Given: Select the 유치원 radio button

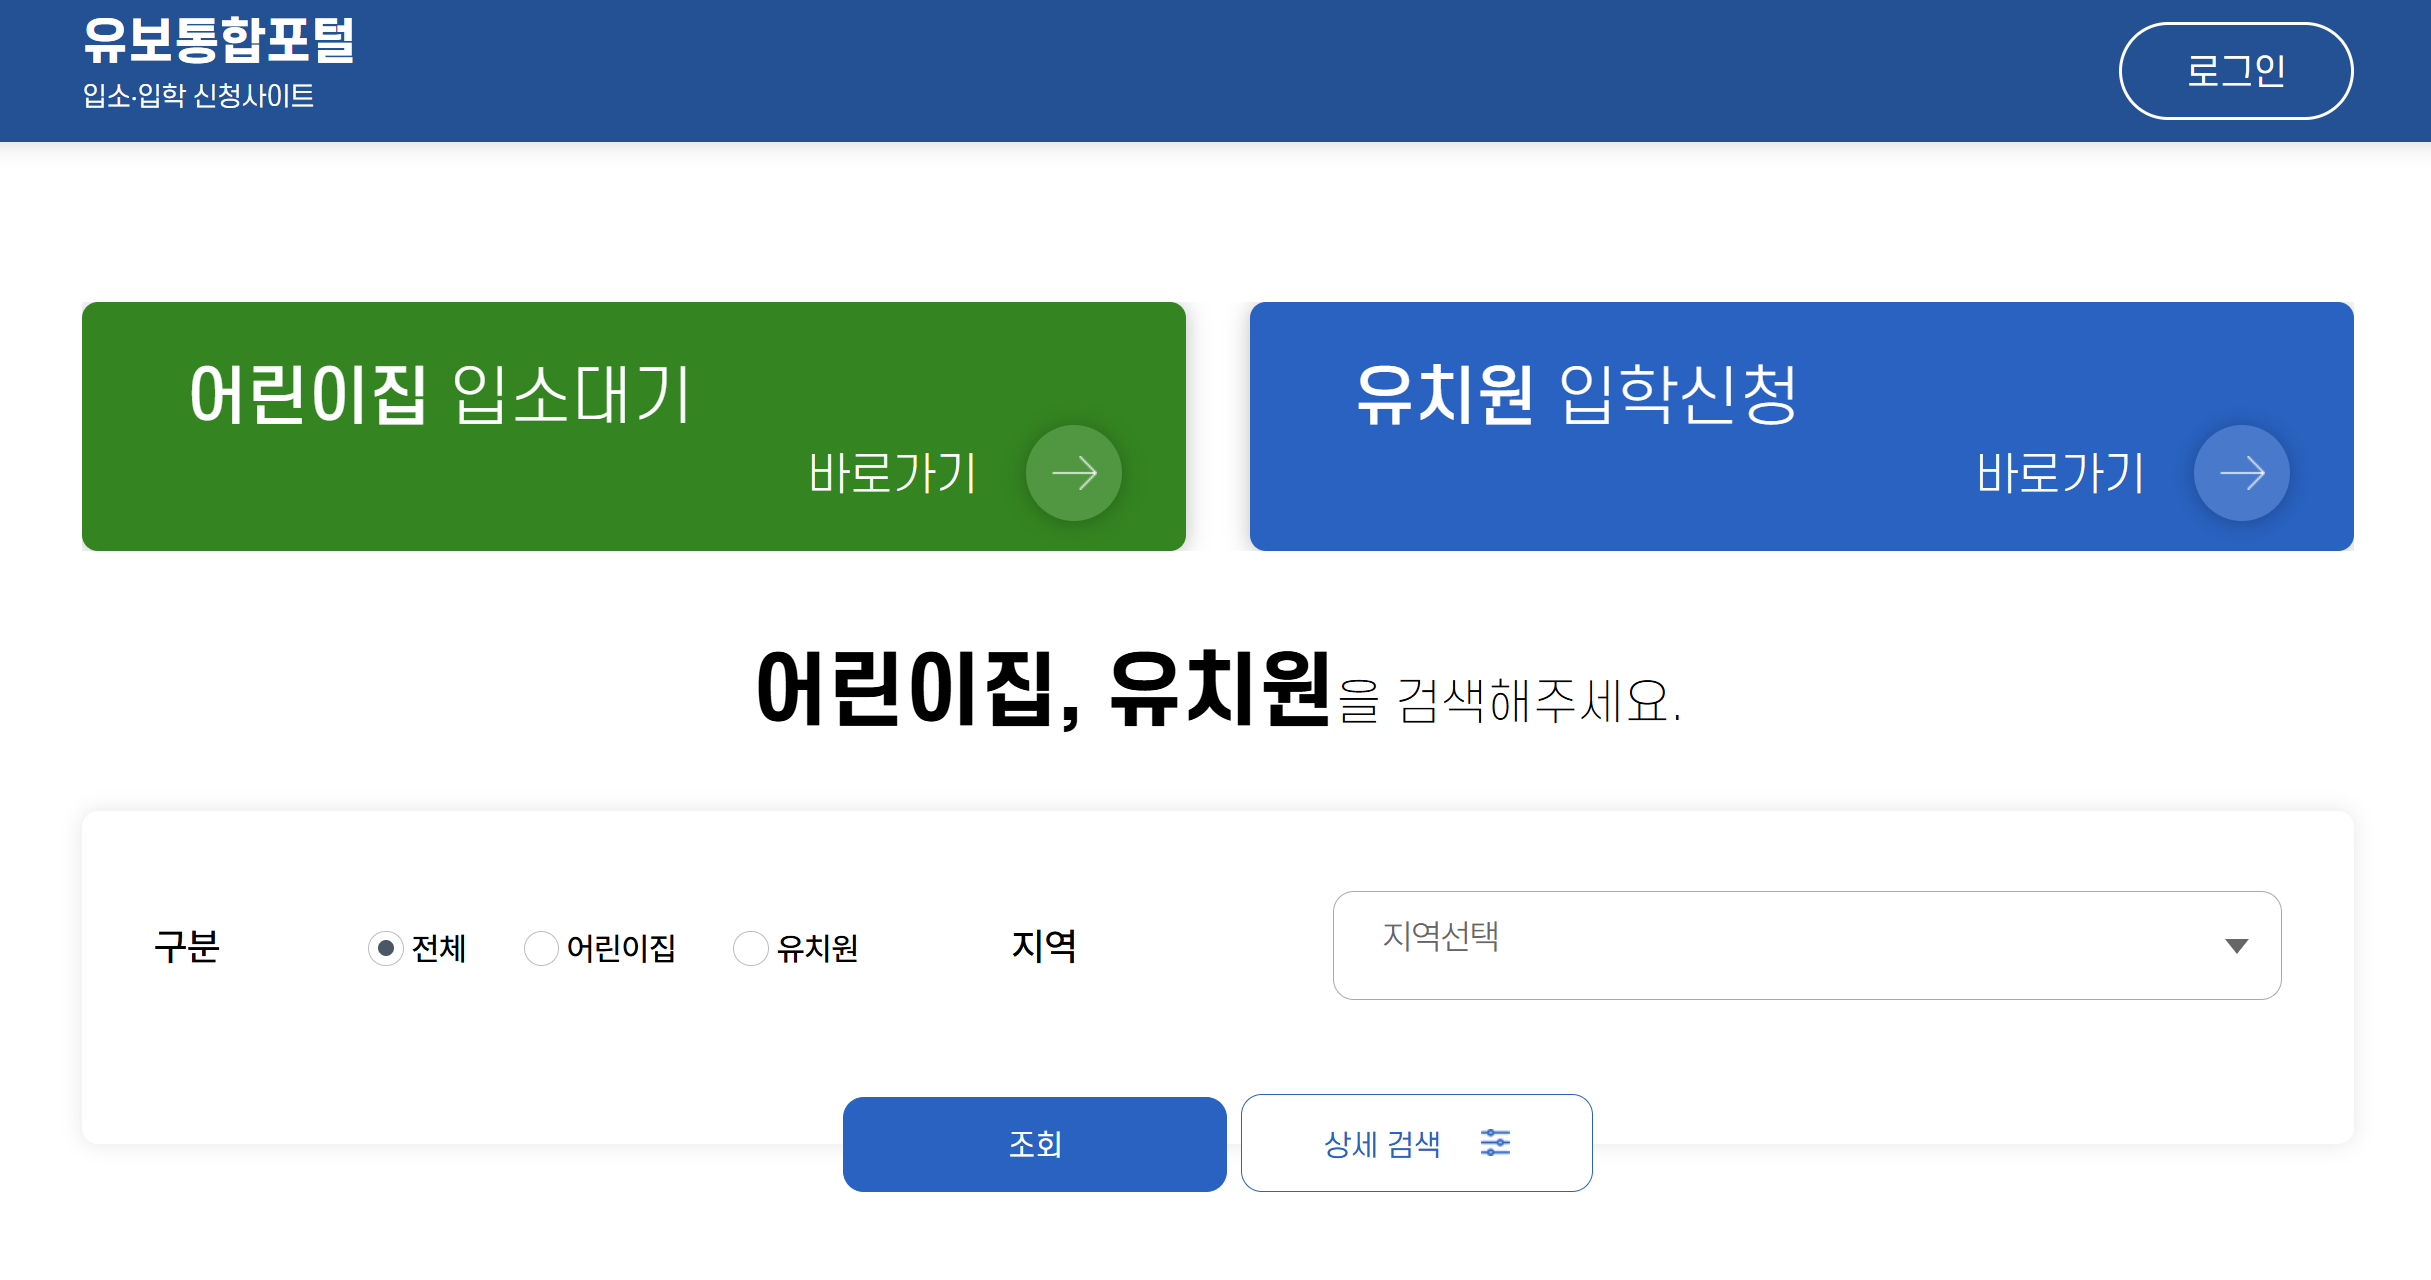Looking at the screenshot, I should coord(750,947).
